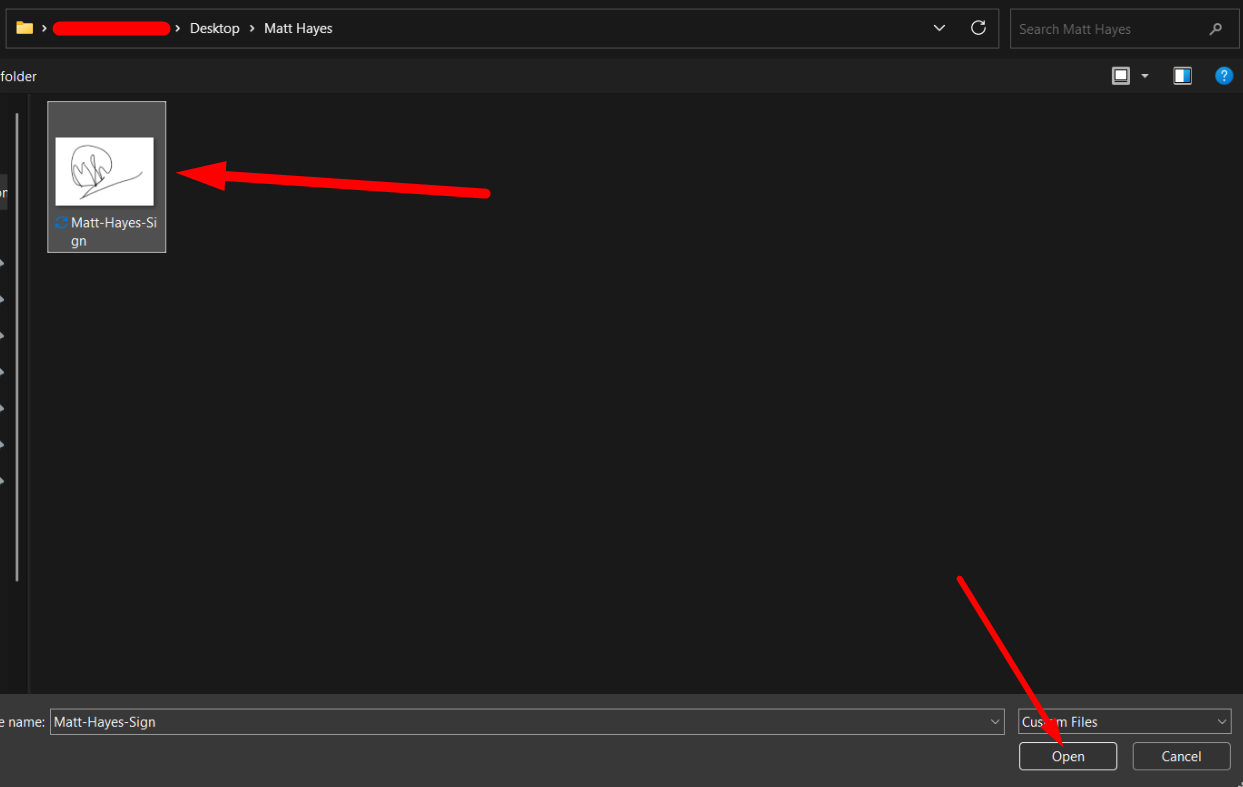Expand the file name history dropdown
The width and height of the screenshot is (1243, 787).
[995, 721]
